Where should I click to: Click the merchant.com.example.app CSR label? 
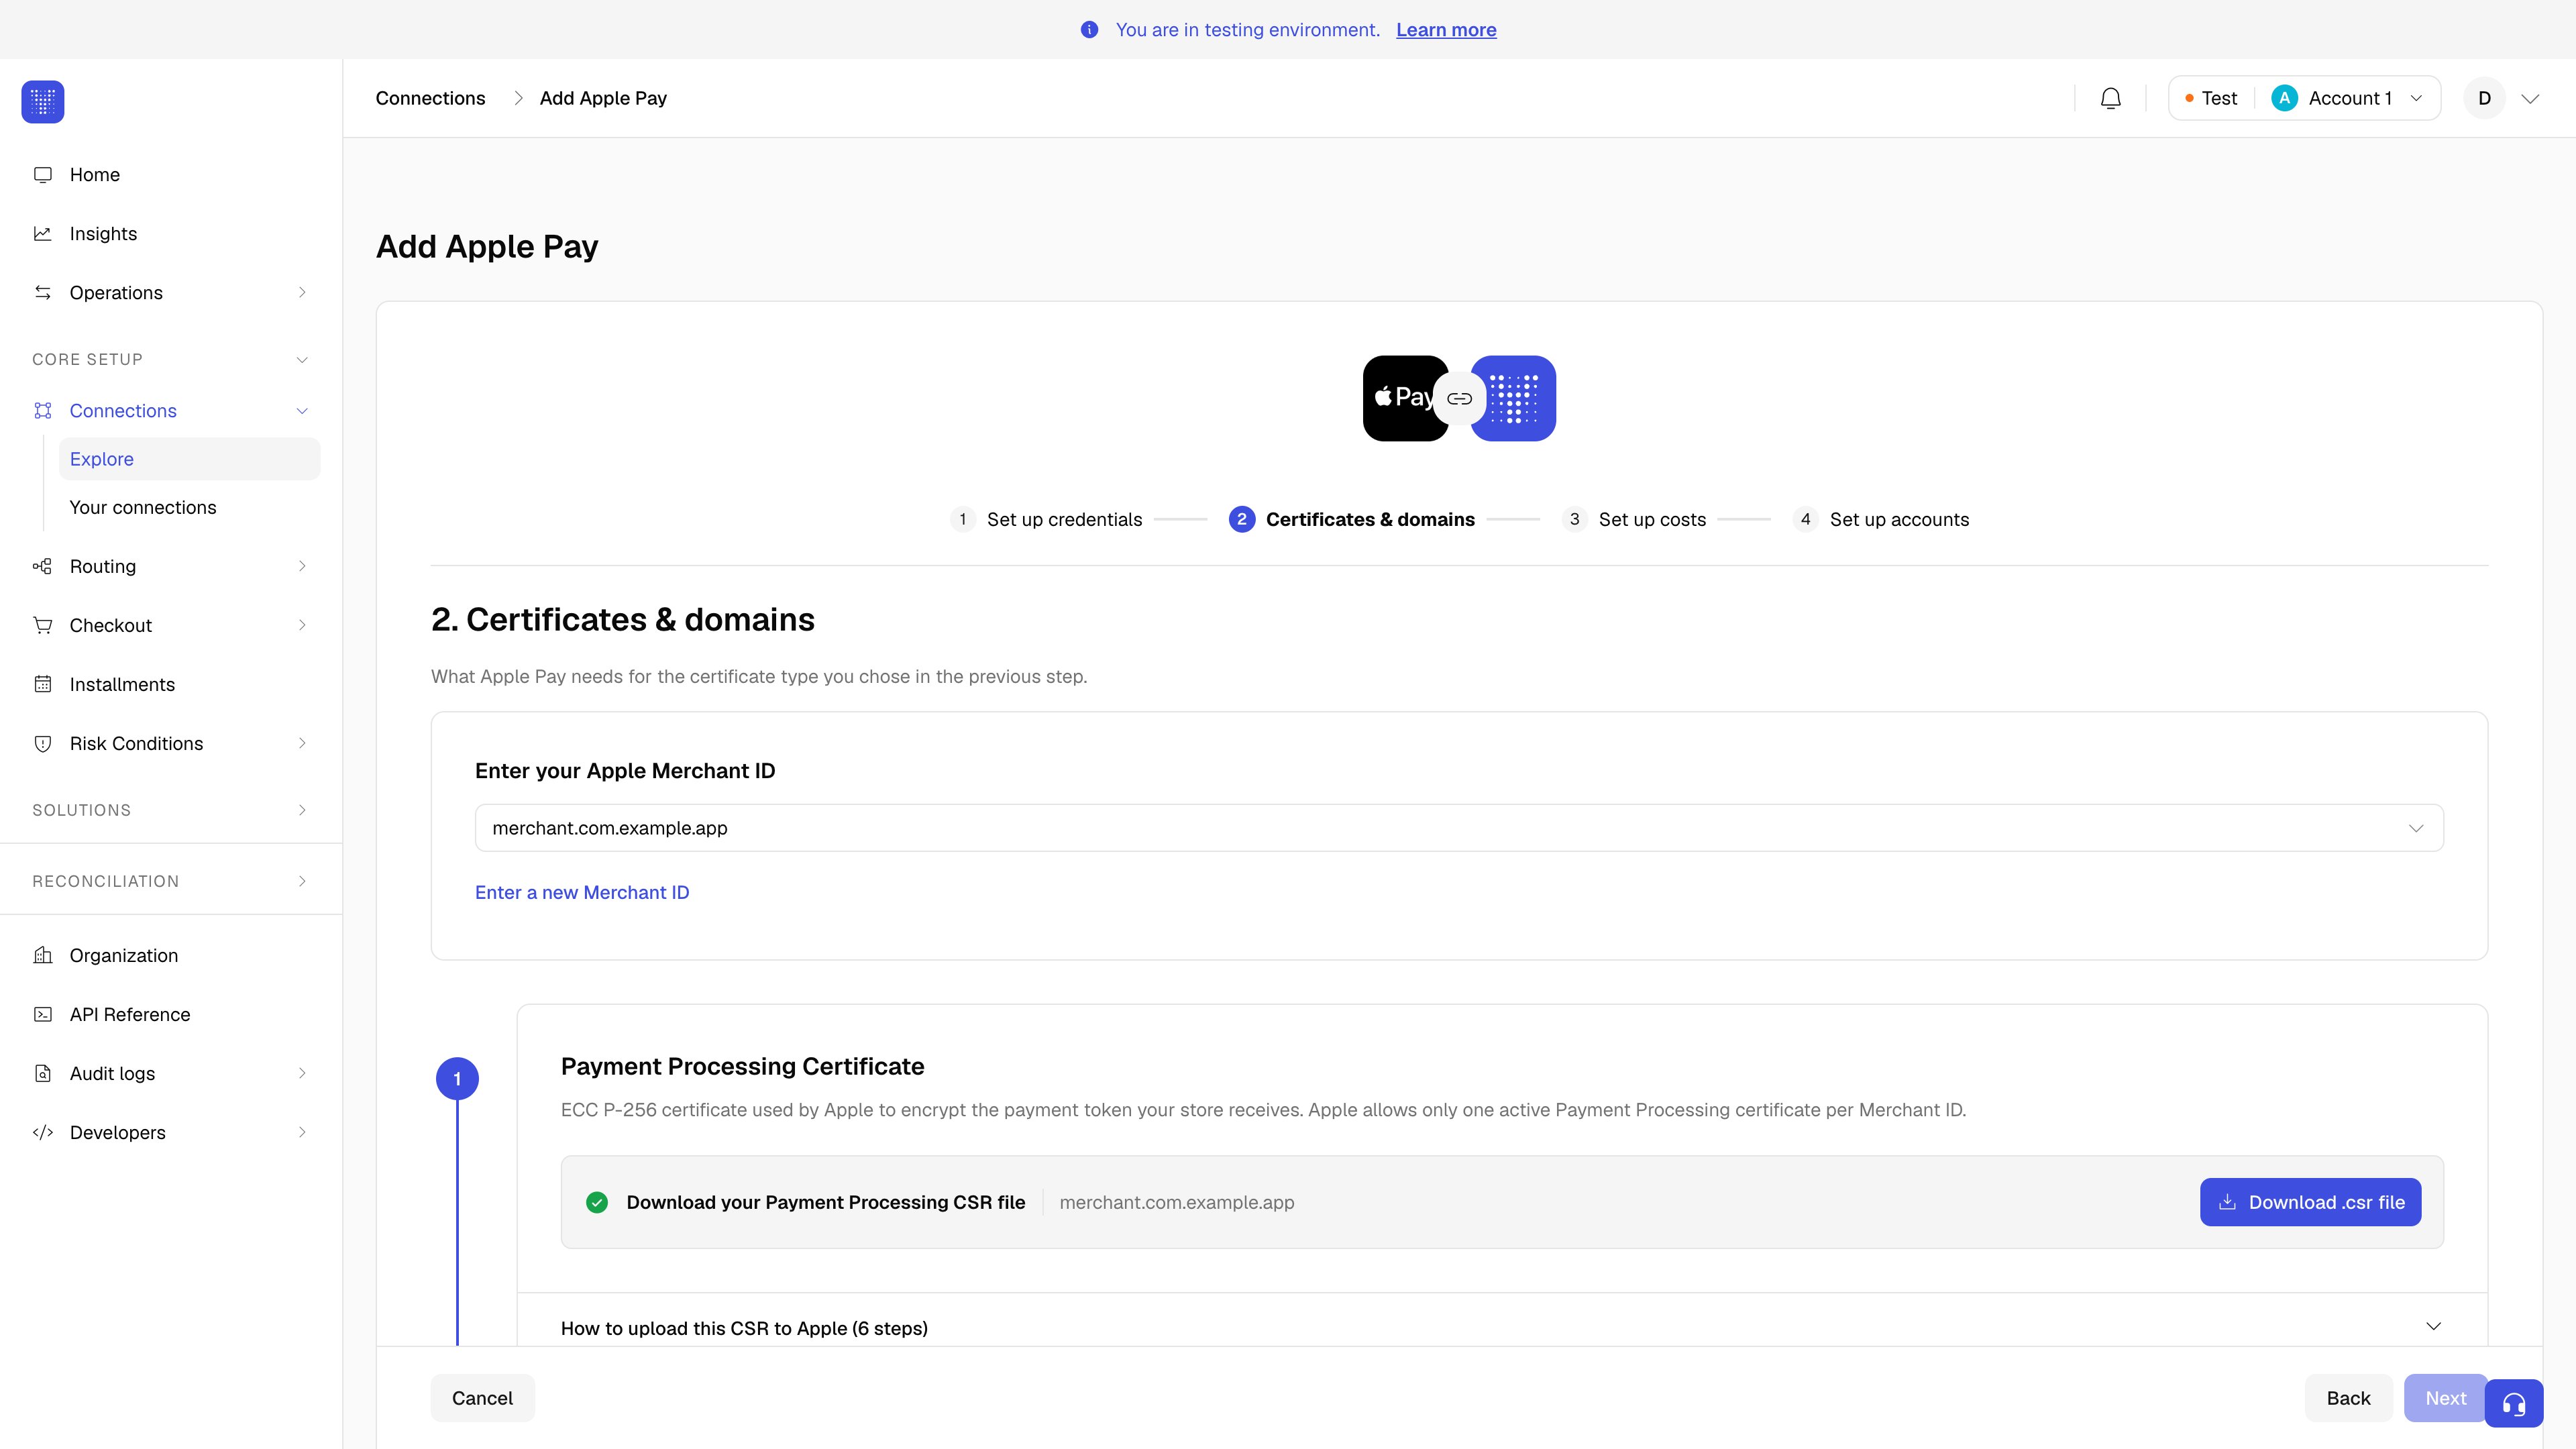1176,1203
